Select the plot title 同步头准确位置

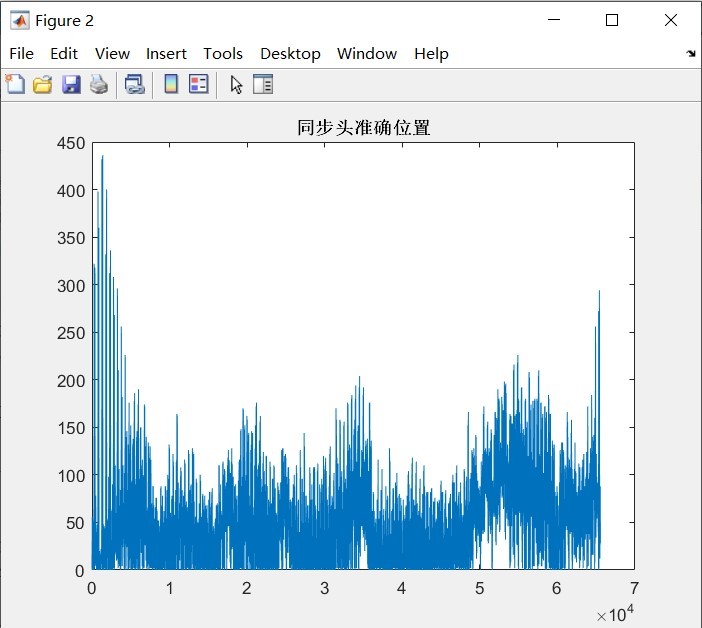click(x=364, y=128)
